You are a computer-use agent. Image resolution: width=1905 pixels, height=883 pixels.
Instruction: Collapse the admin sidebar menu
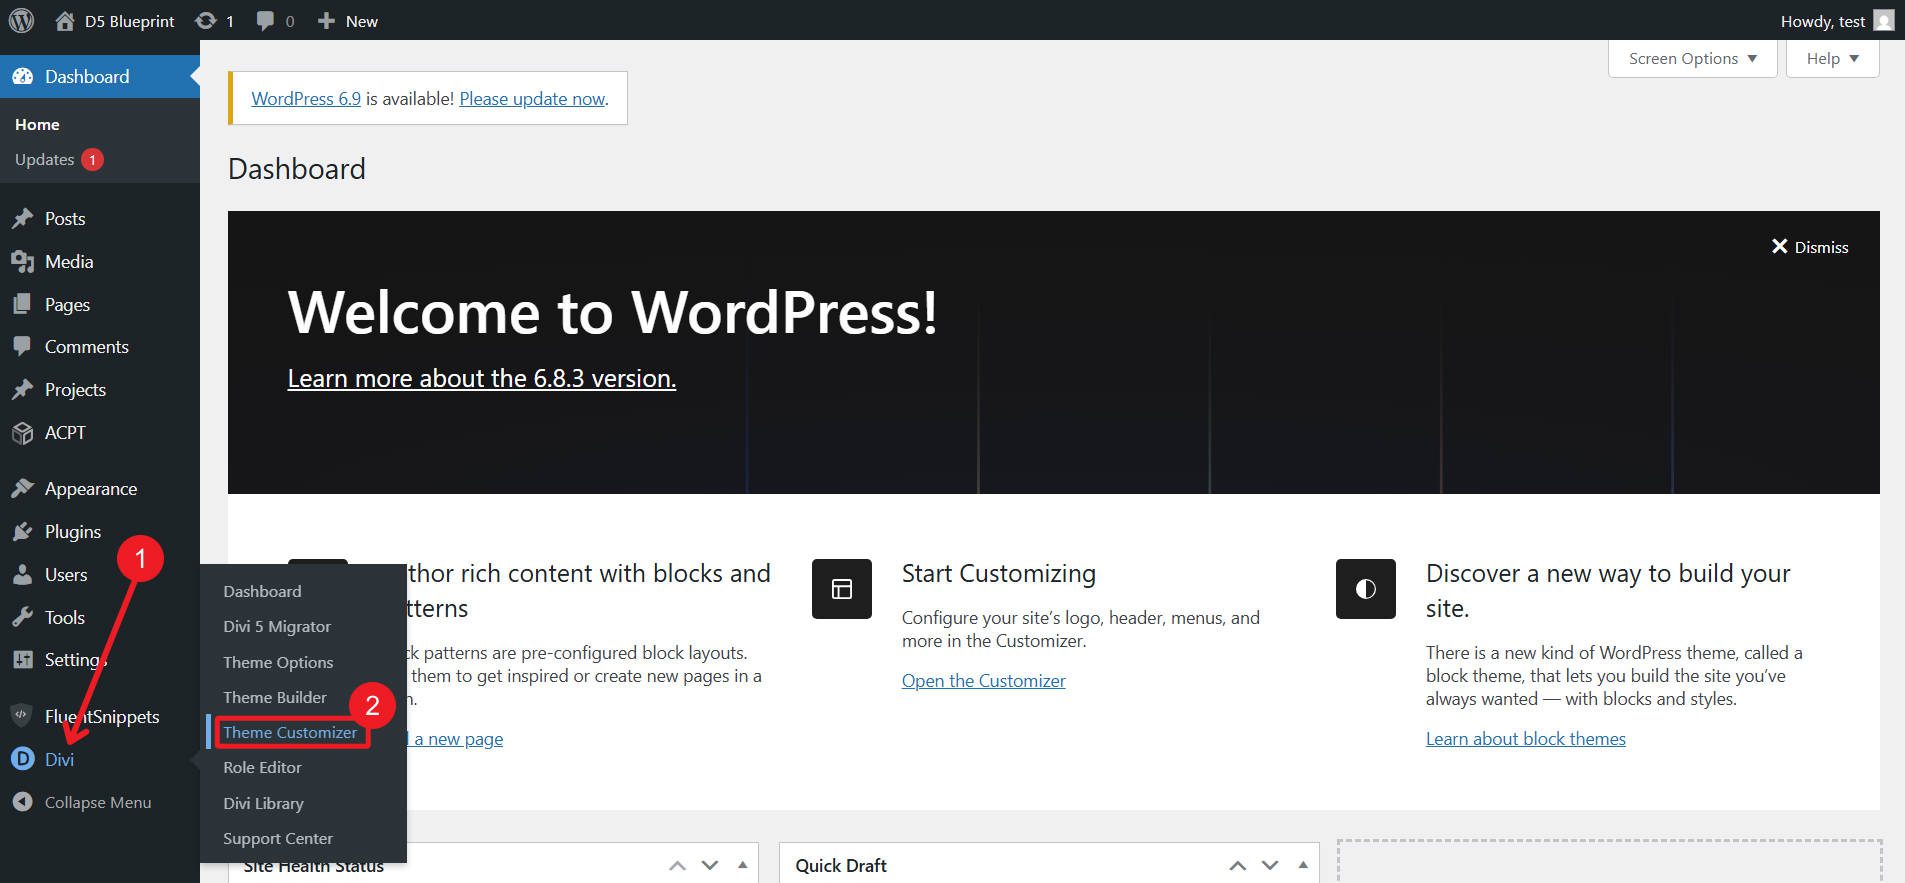(97, 802)
